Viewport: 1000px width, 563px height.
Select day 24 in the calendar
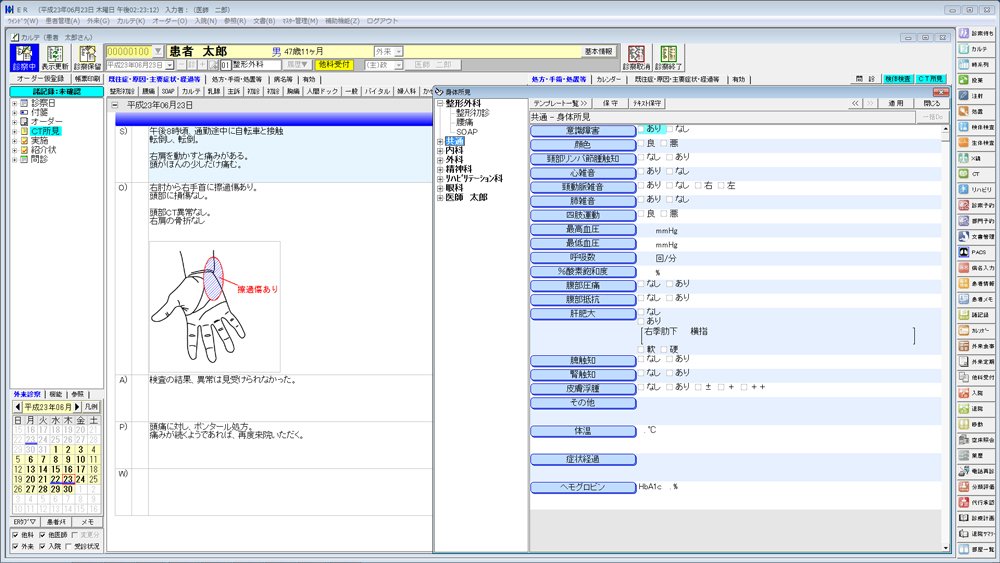point(80,479)
